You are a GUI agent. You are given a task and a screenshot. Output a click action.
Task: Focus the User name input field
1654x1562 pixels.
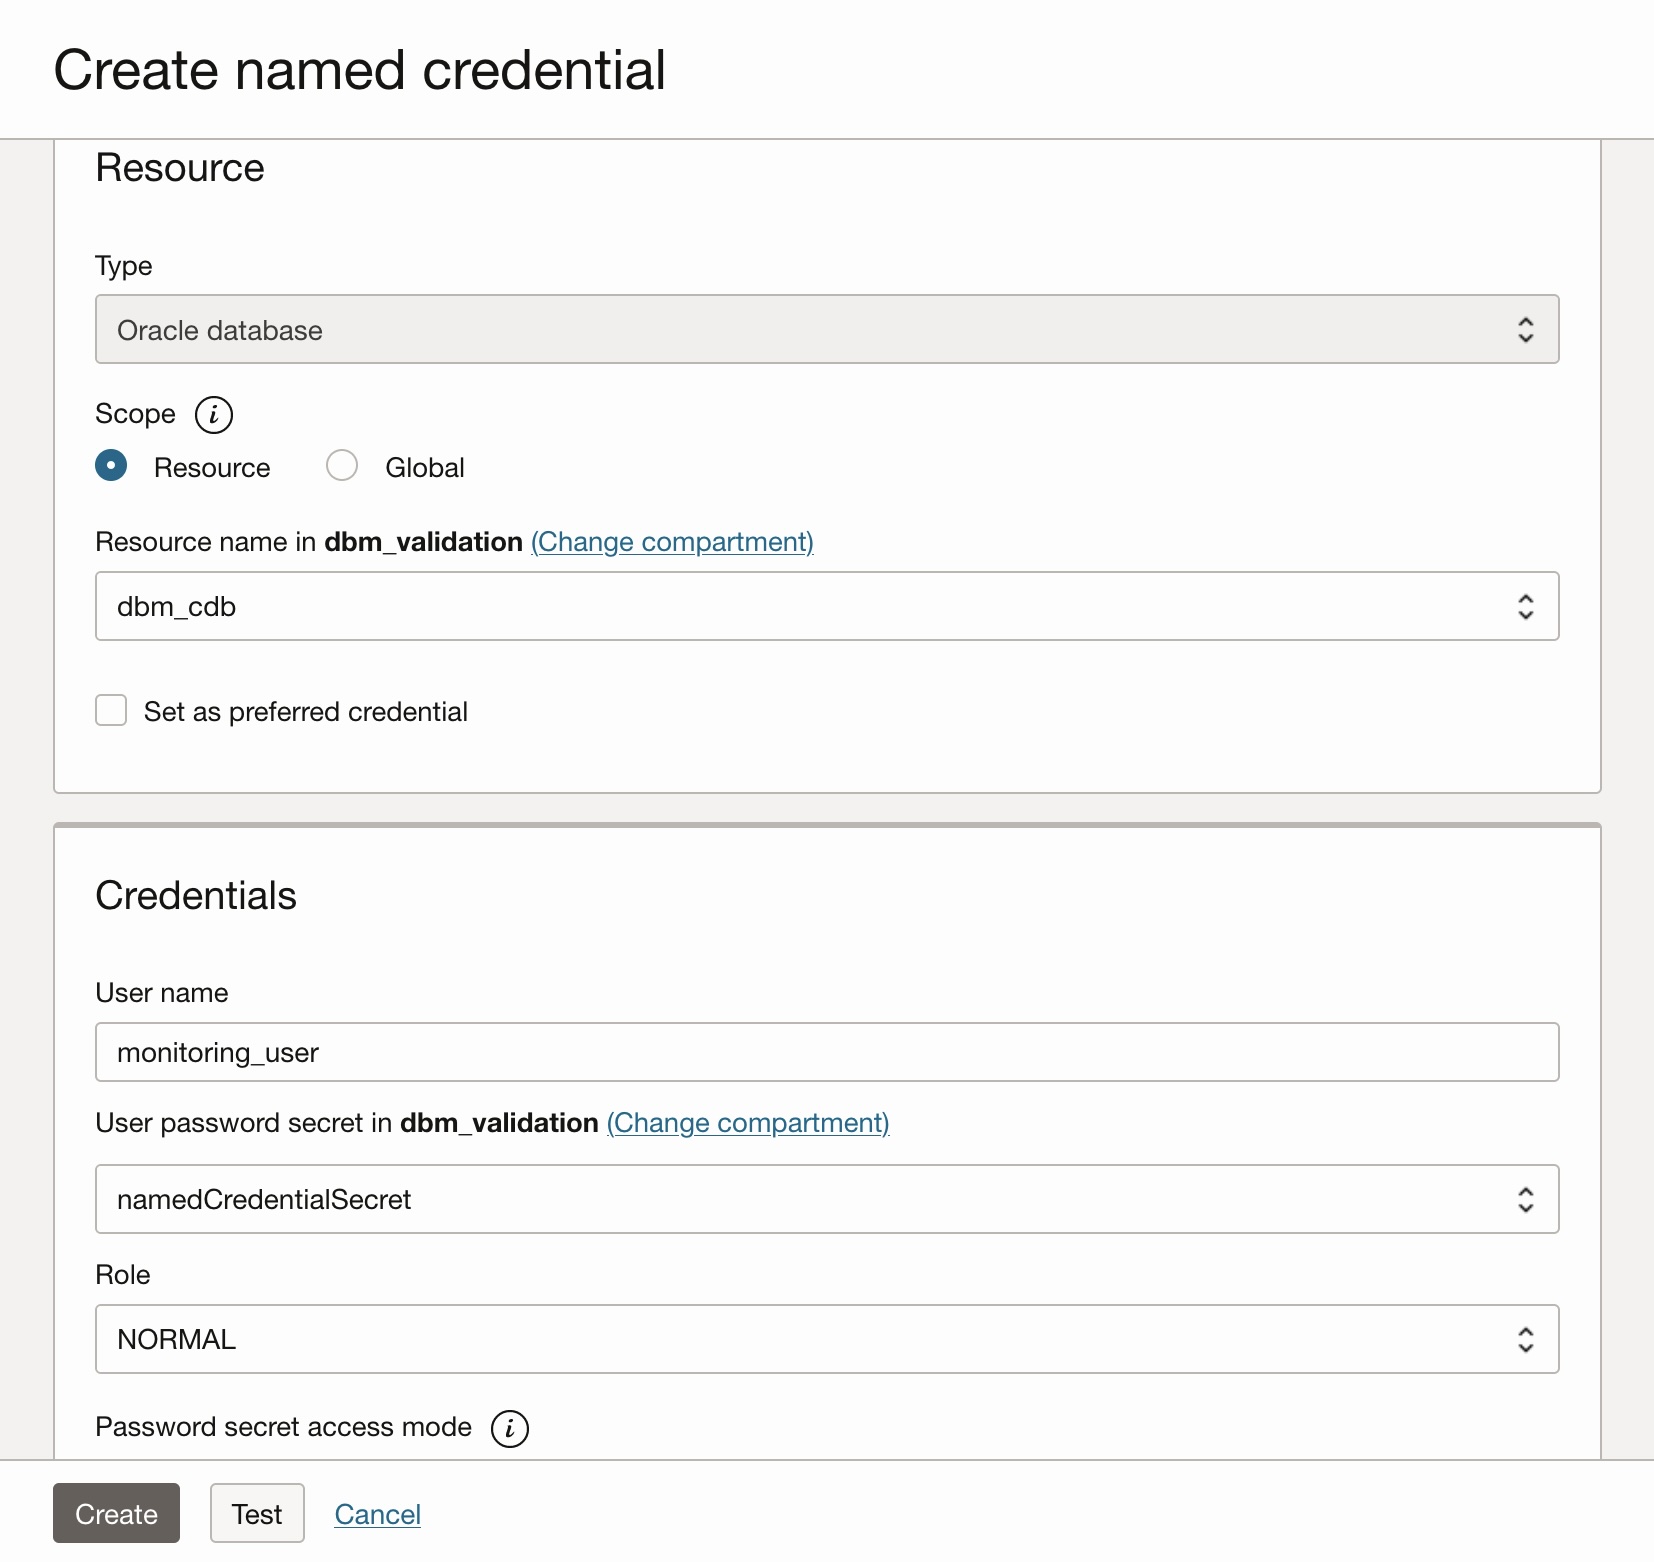pos(826,1052)
